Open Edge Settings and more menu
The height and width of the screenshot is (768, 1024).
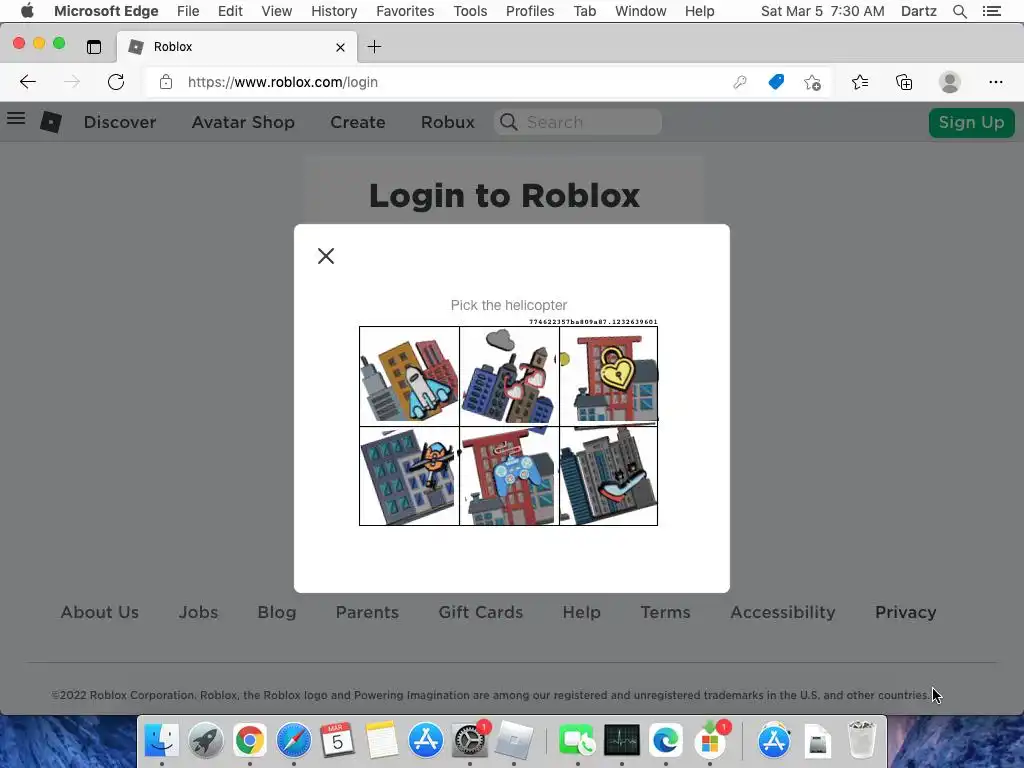995,82
